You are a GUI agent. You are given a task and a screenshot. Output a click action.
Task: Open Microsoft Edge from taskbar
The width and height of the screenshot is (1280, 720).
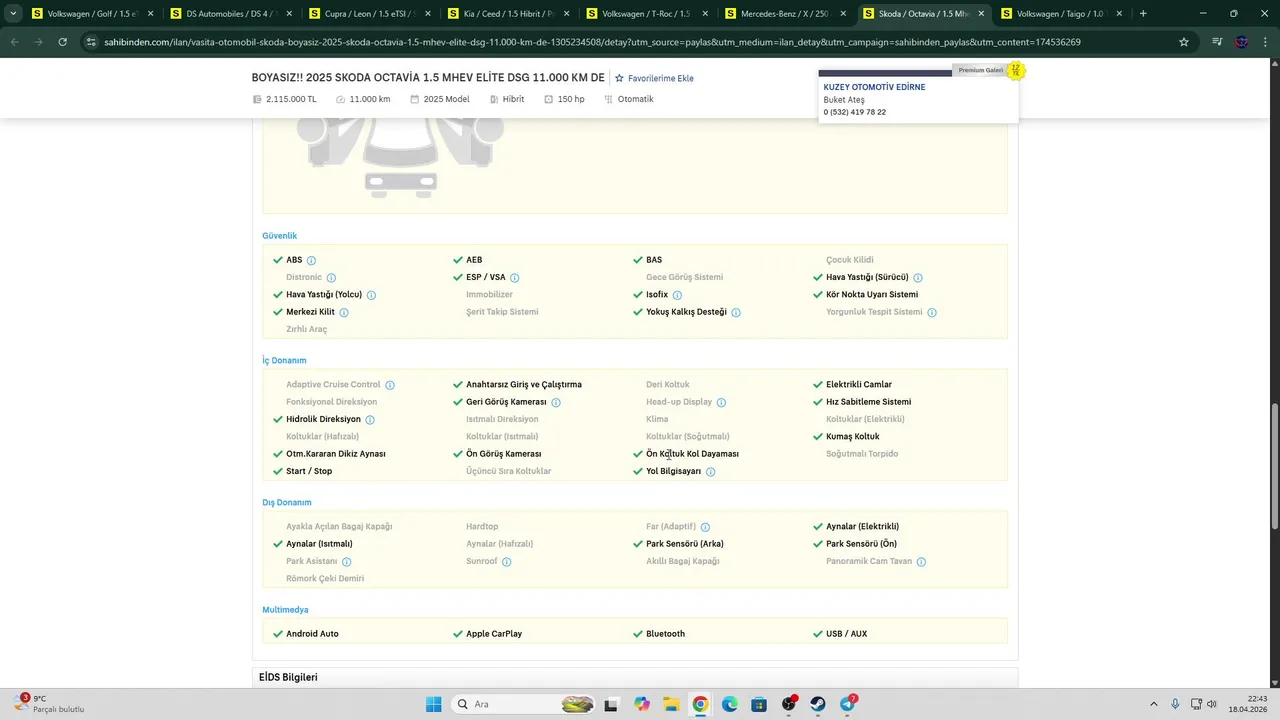point(729,704)
